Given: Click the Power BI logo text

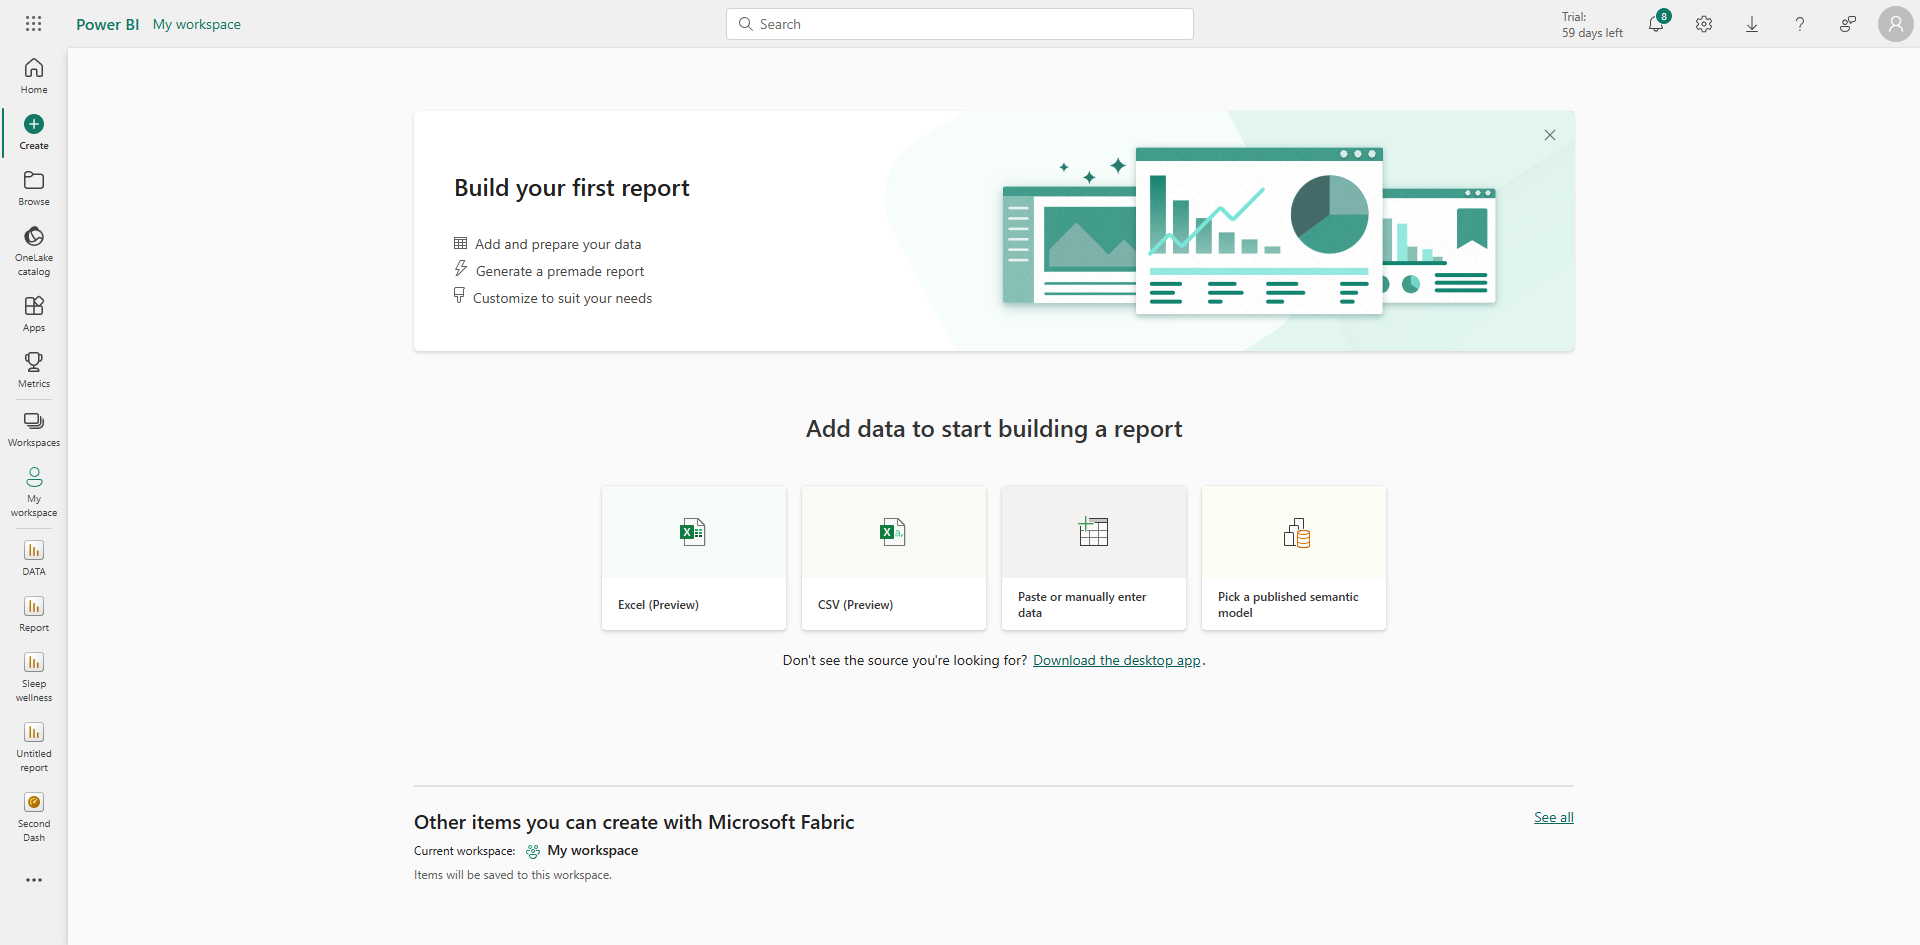Looking at the screenshot, I should click(107, 24).
